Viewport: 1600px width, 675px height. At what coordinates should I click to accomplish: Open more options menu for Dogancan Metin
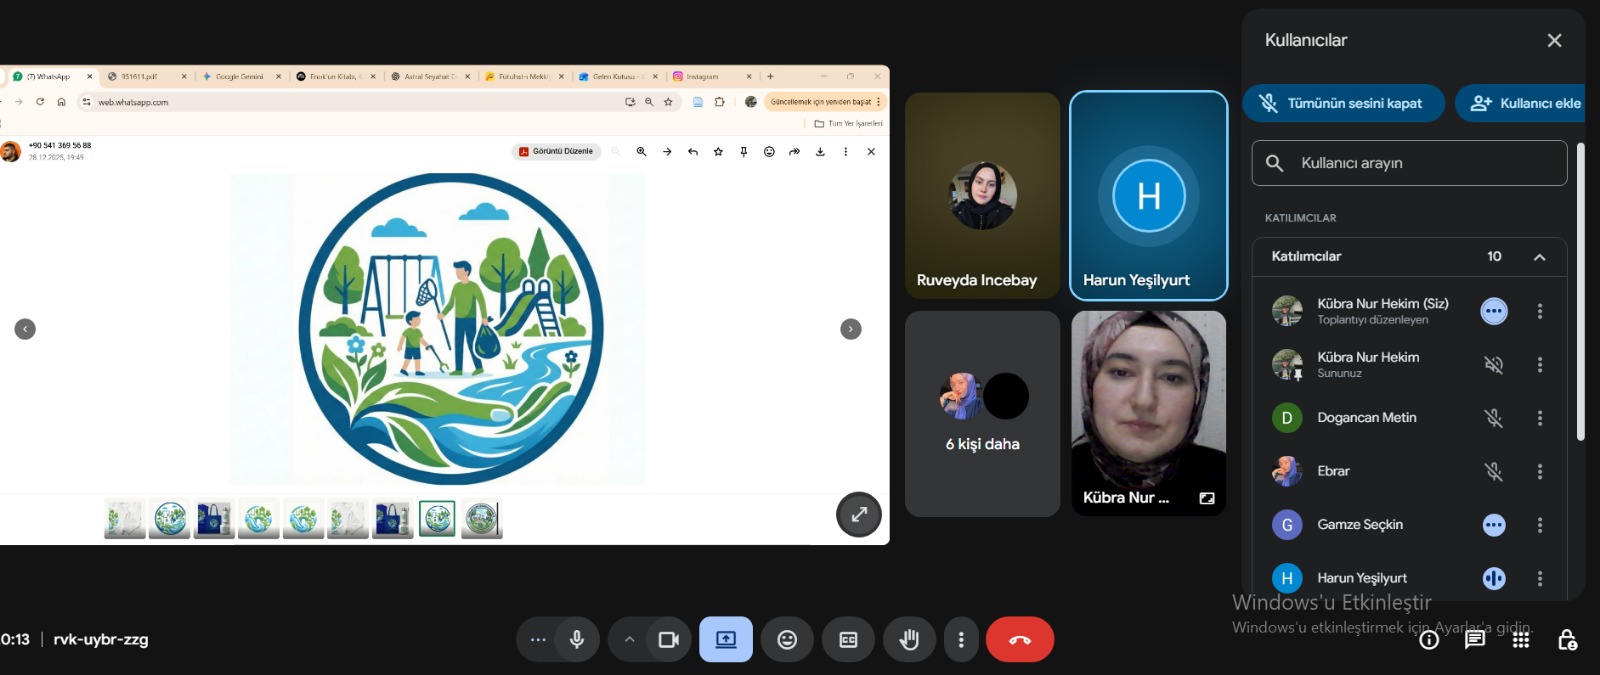point(1539,418)
